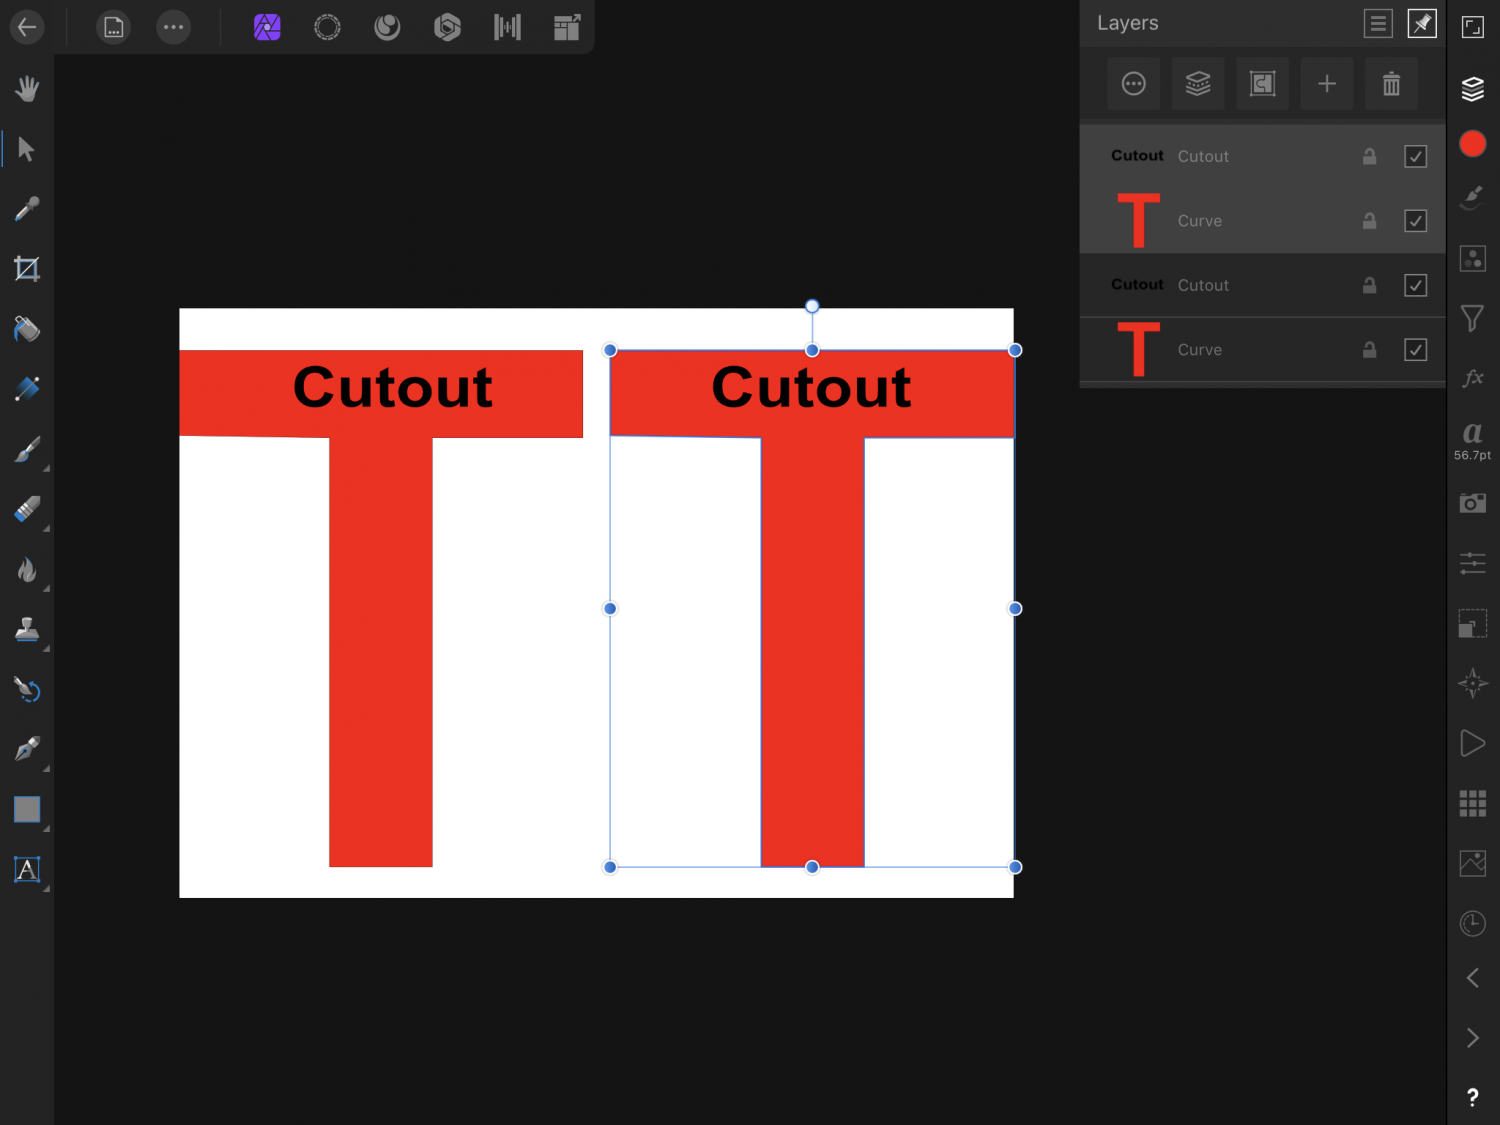Click the rotation handle above the selection
The width and height of the screenshot is (1500, 1125).
pyautogui.click(x=812, y=306)
